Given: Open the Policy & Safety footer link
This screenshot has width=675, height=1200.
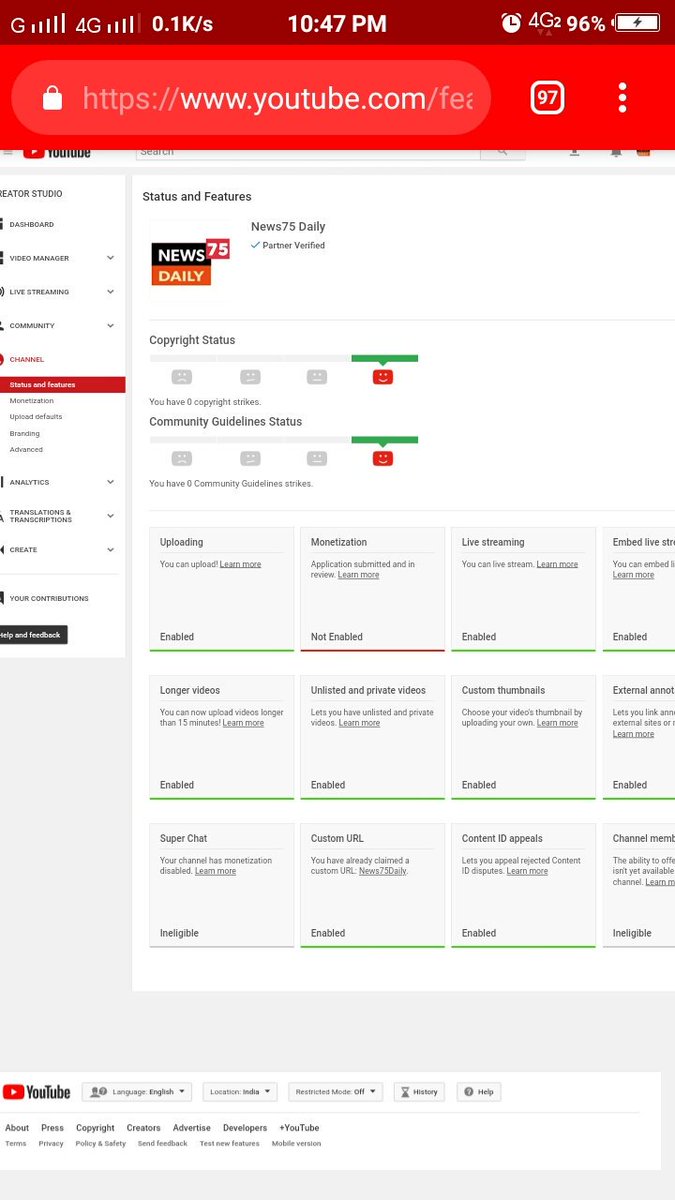Looking at the screenshot, I should (101, 1144).
